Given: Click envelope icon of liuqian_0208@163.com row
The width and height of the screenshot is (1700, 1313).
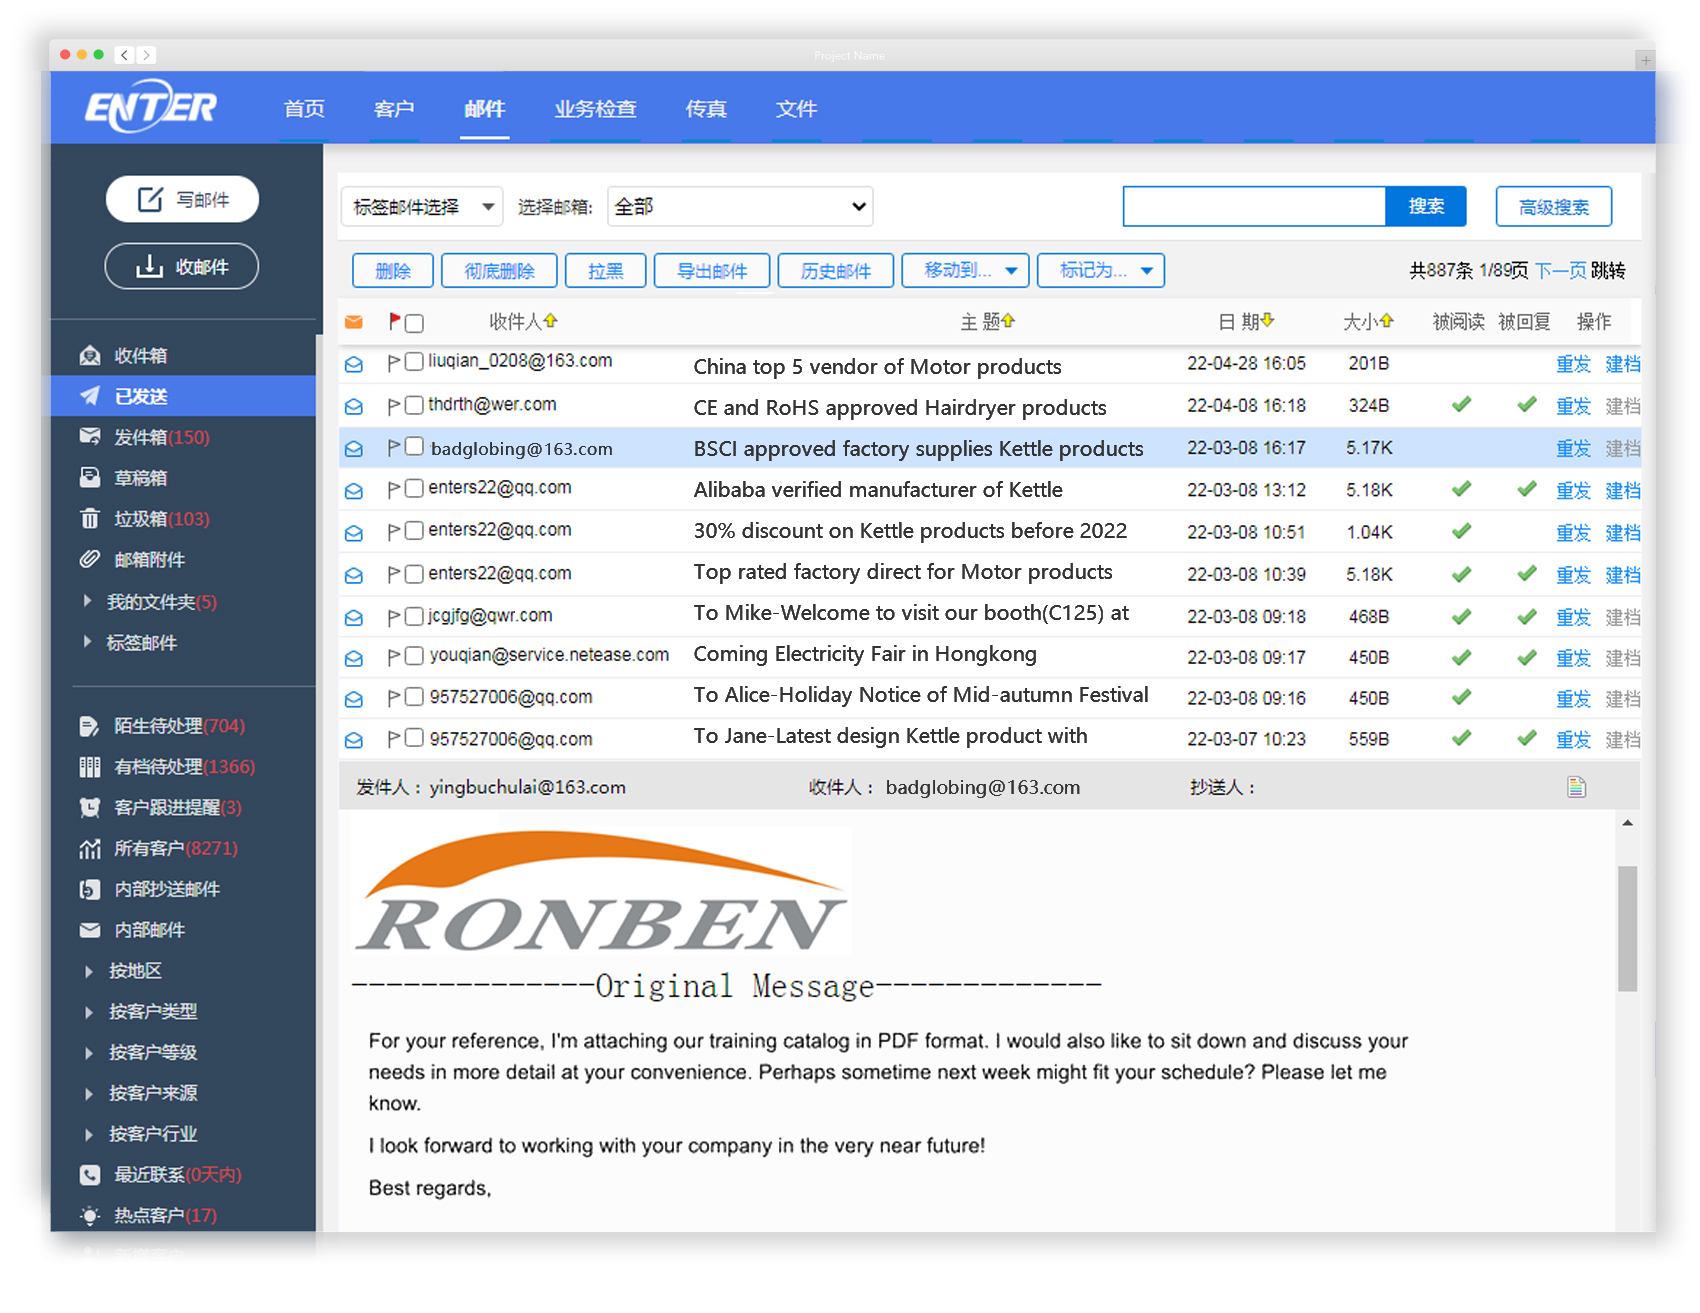Looking at the screenshot, I should click(354, 364).
